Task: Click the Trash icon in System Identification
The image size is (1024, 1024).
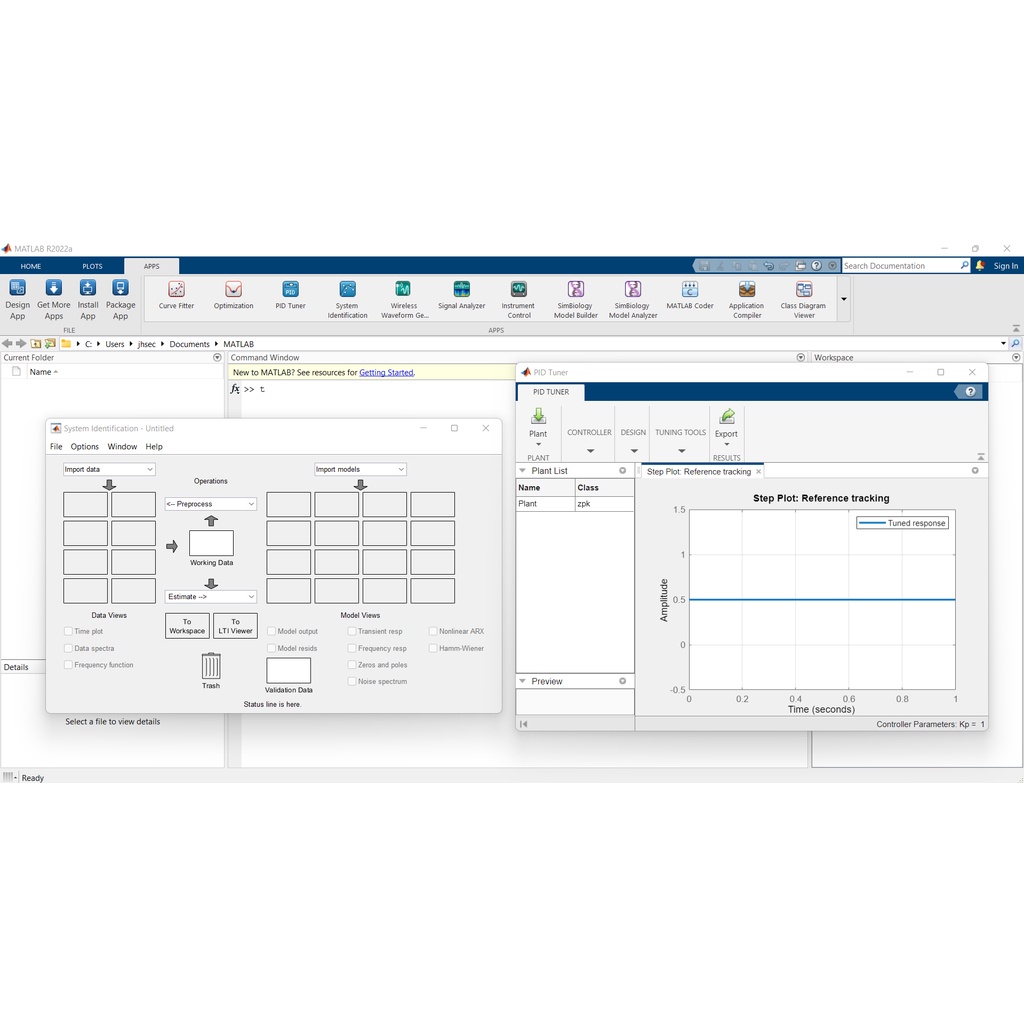Action: pos(210,667)
